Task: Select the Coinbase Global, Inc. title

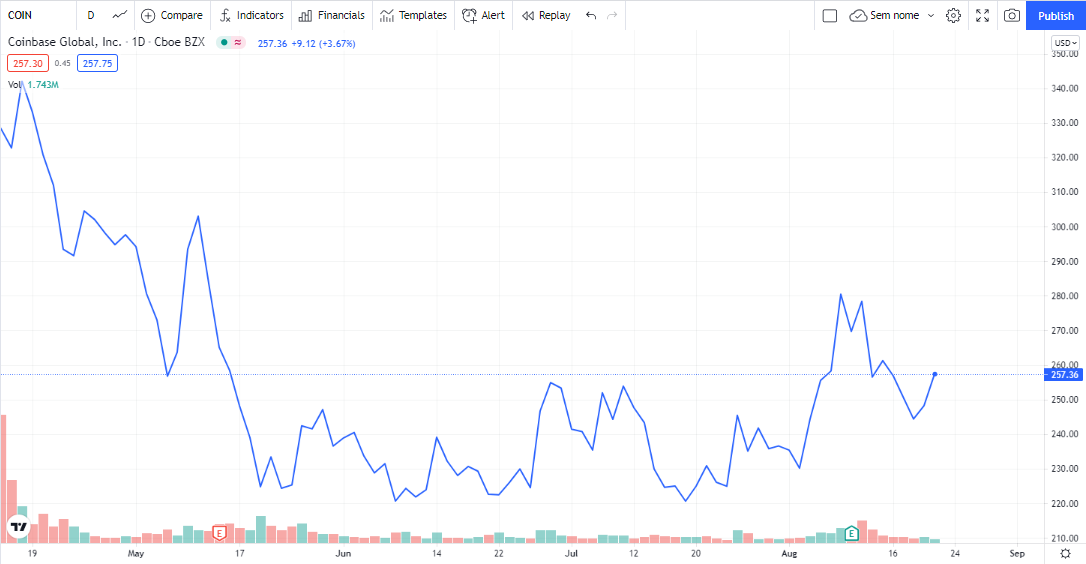Action: click(x=64, y=42)
